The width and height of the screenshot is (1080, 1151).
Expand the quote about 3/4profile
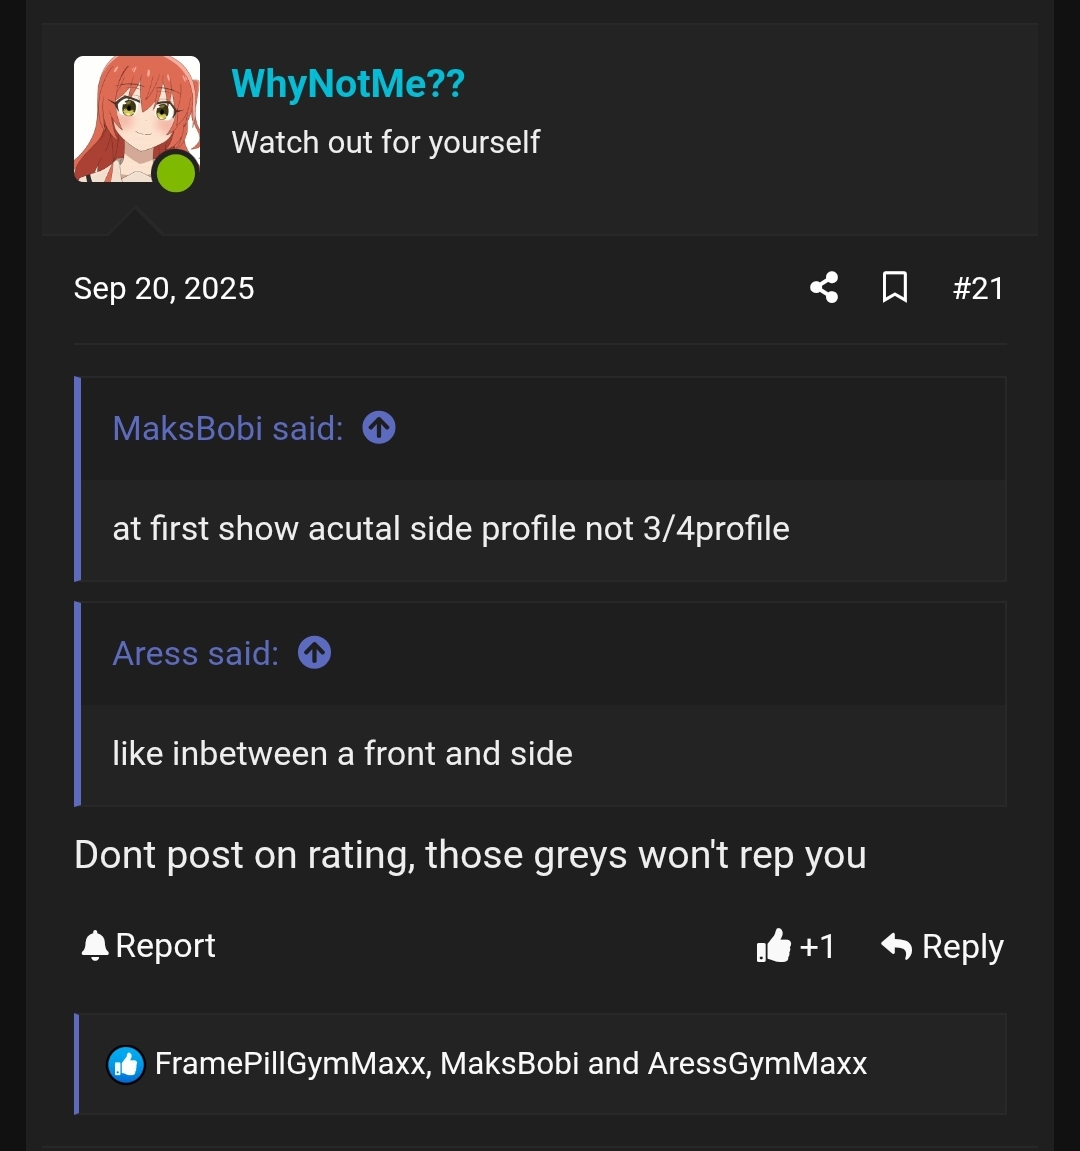click(x=451, y=529)
